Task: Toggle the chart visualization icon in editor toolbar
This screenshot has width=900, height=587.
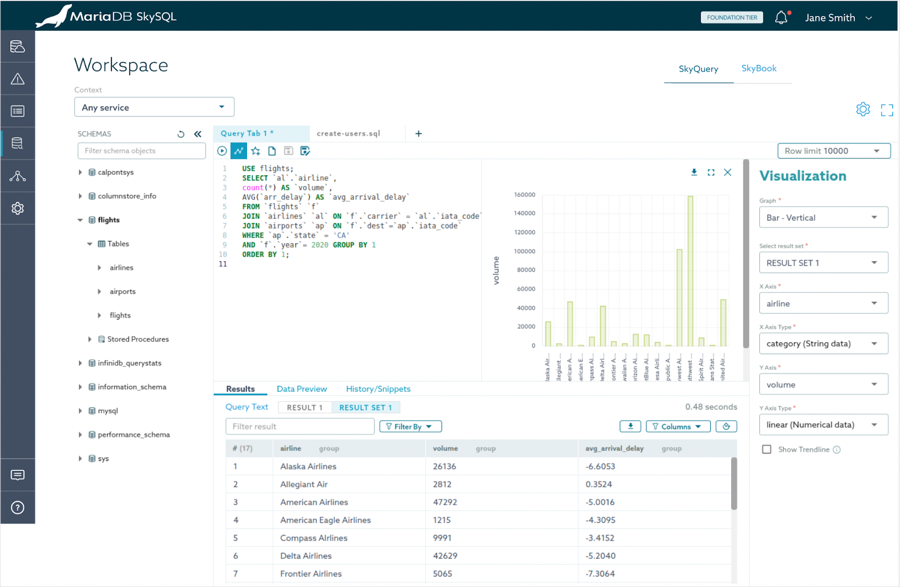Action: (238, 151)
